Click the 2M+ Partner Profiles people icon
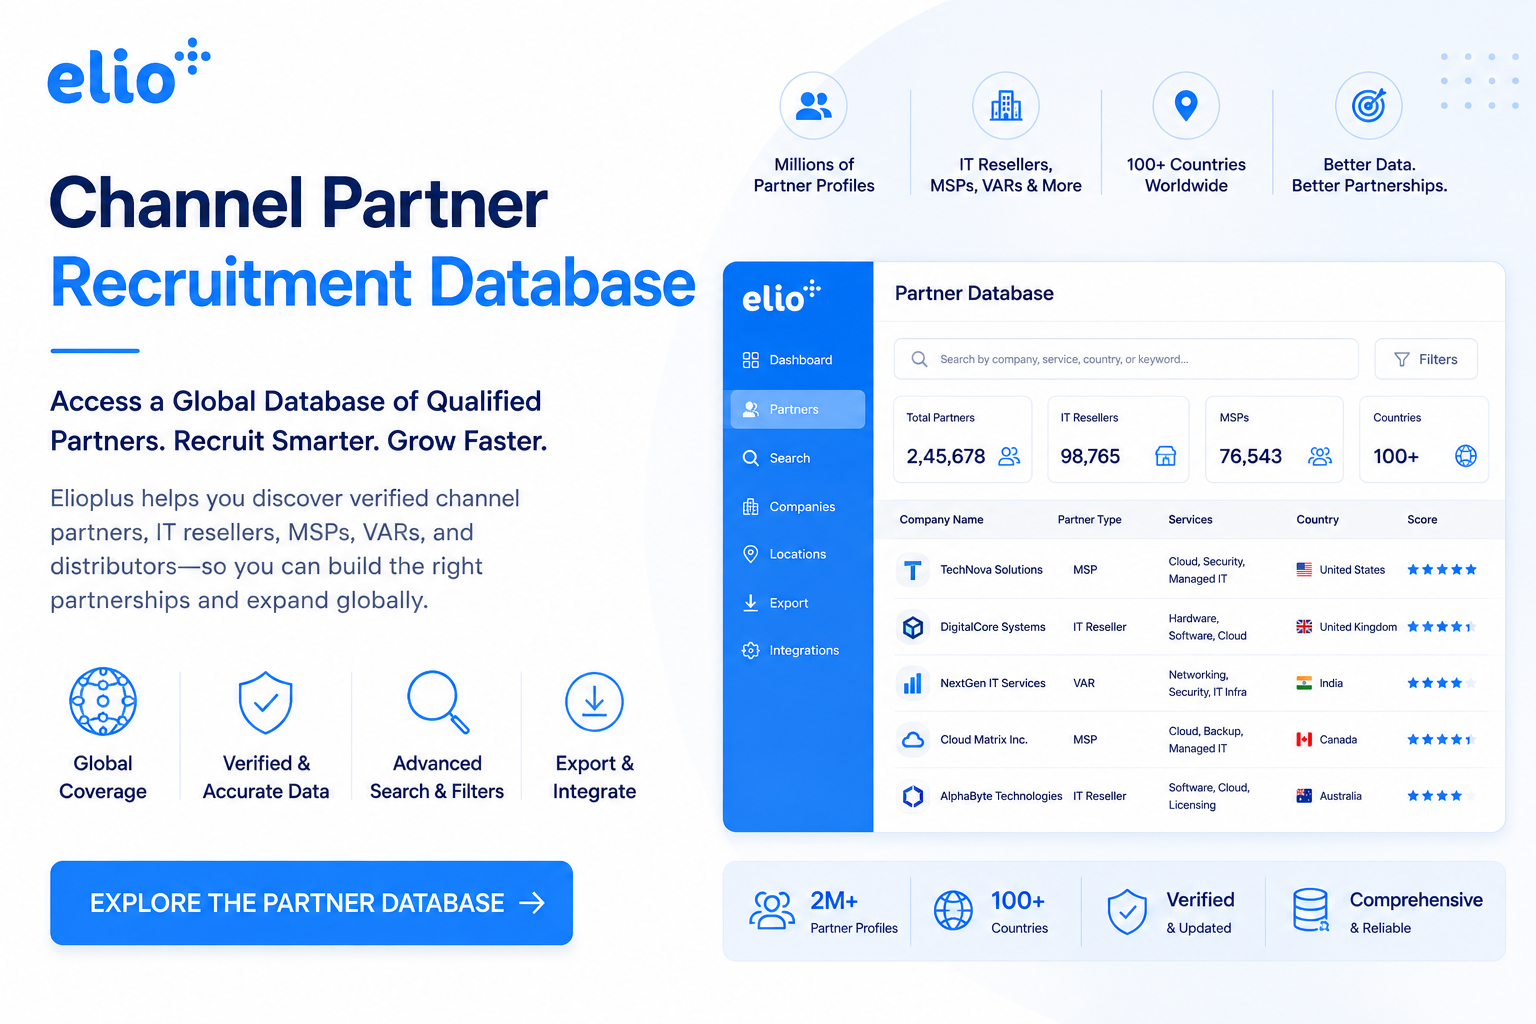 771,910
